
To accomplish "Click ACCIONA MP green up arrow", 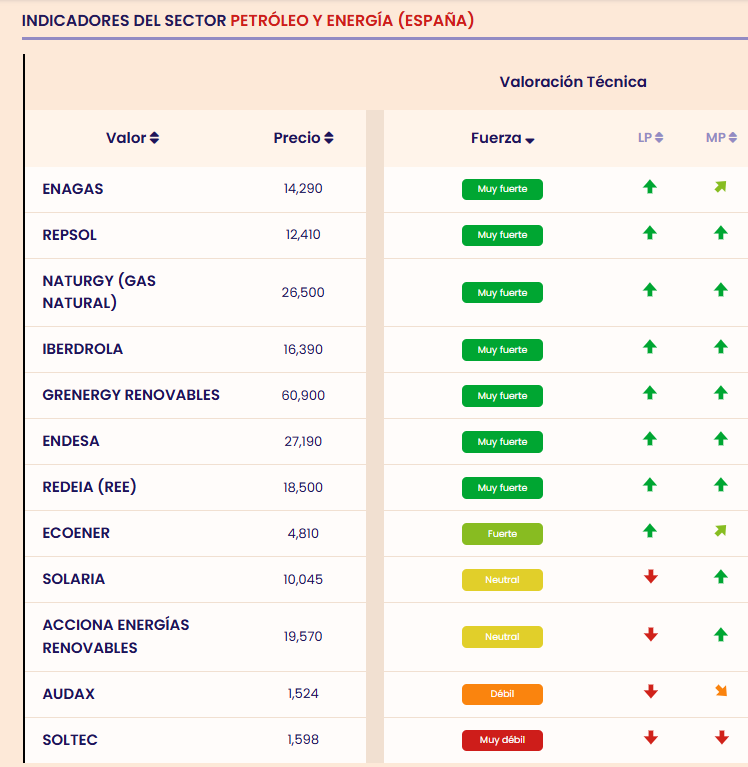I will pos(721,634).
